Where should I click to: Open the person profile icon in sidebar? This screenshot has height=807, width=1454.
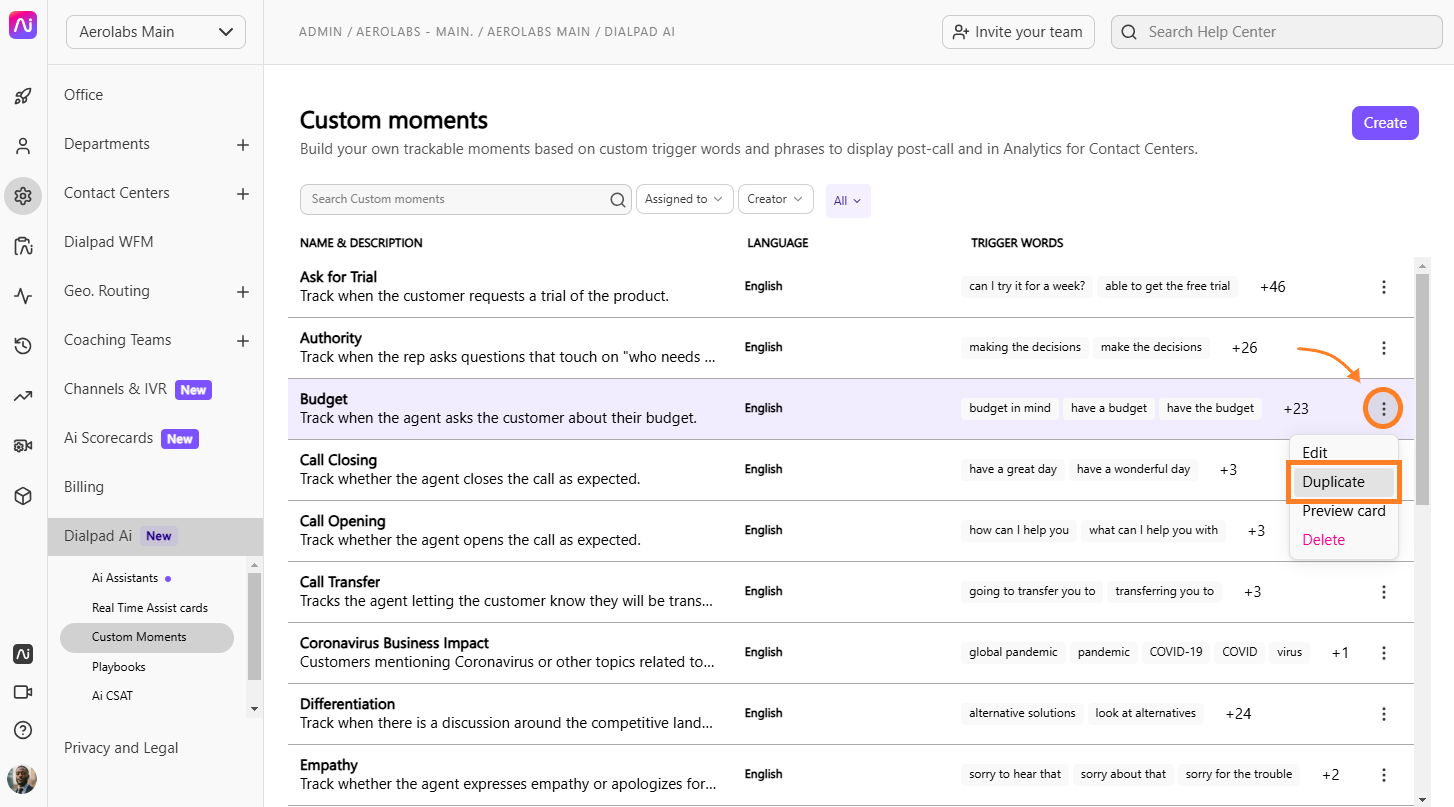pyautogui.click(x=23, y=146)
